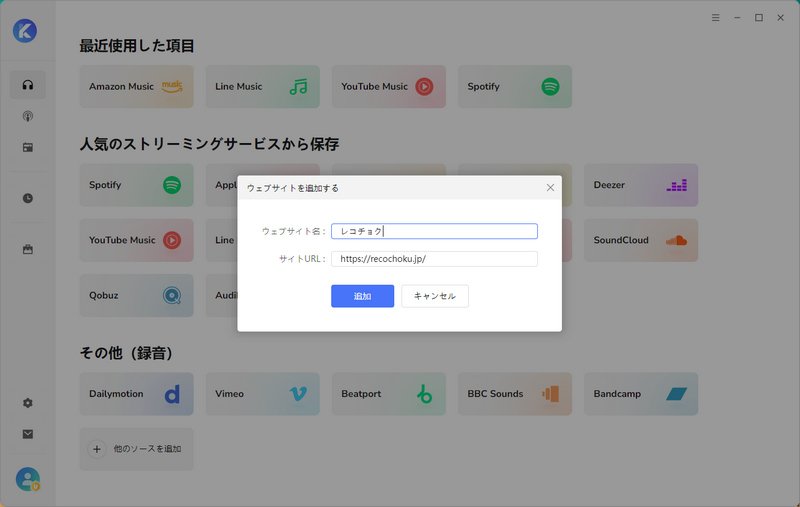Click the Vimeo v logo icon
Image resolution: width=800 pixels, height=507 pixels.
coord(298,394)
